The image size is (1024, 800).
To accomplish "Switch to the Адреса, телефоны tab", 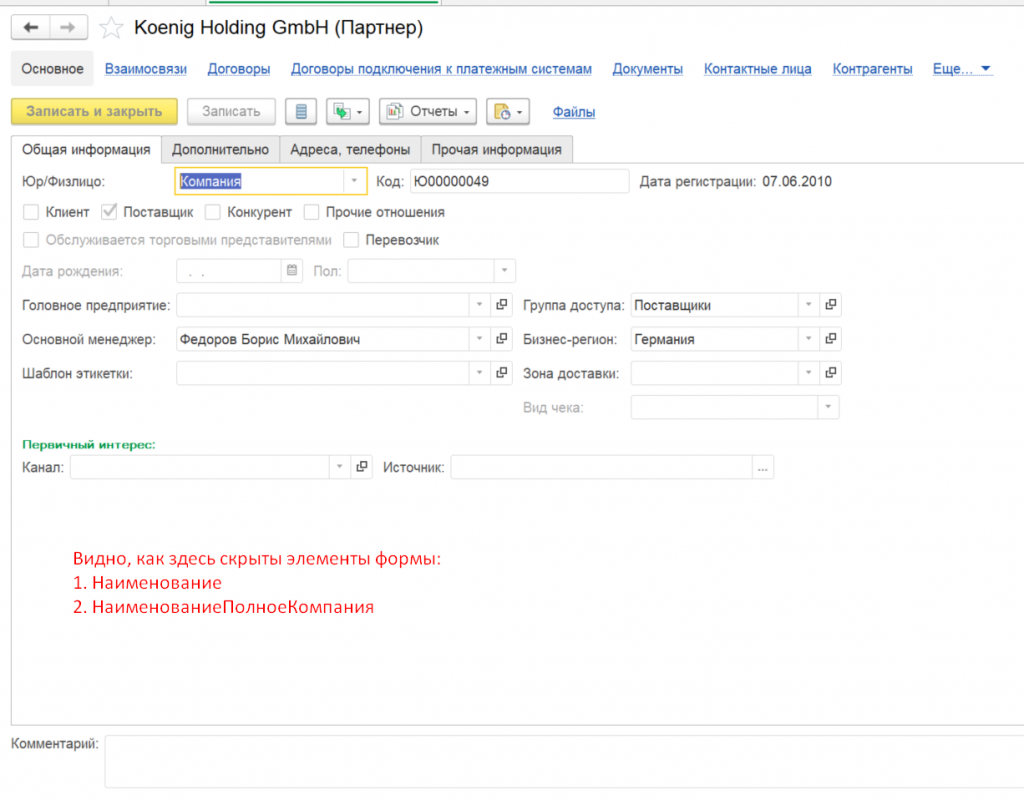I will click(350, 150).
